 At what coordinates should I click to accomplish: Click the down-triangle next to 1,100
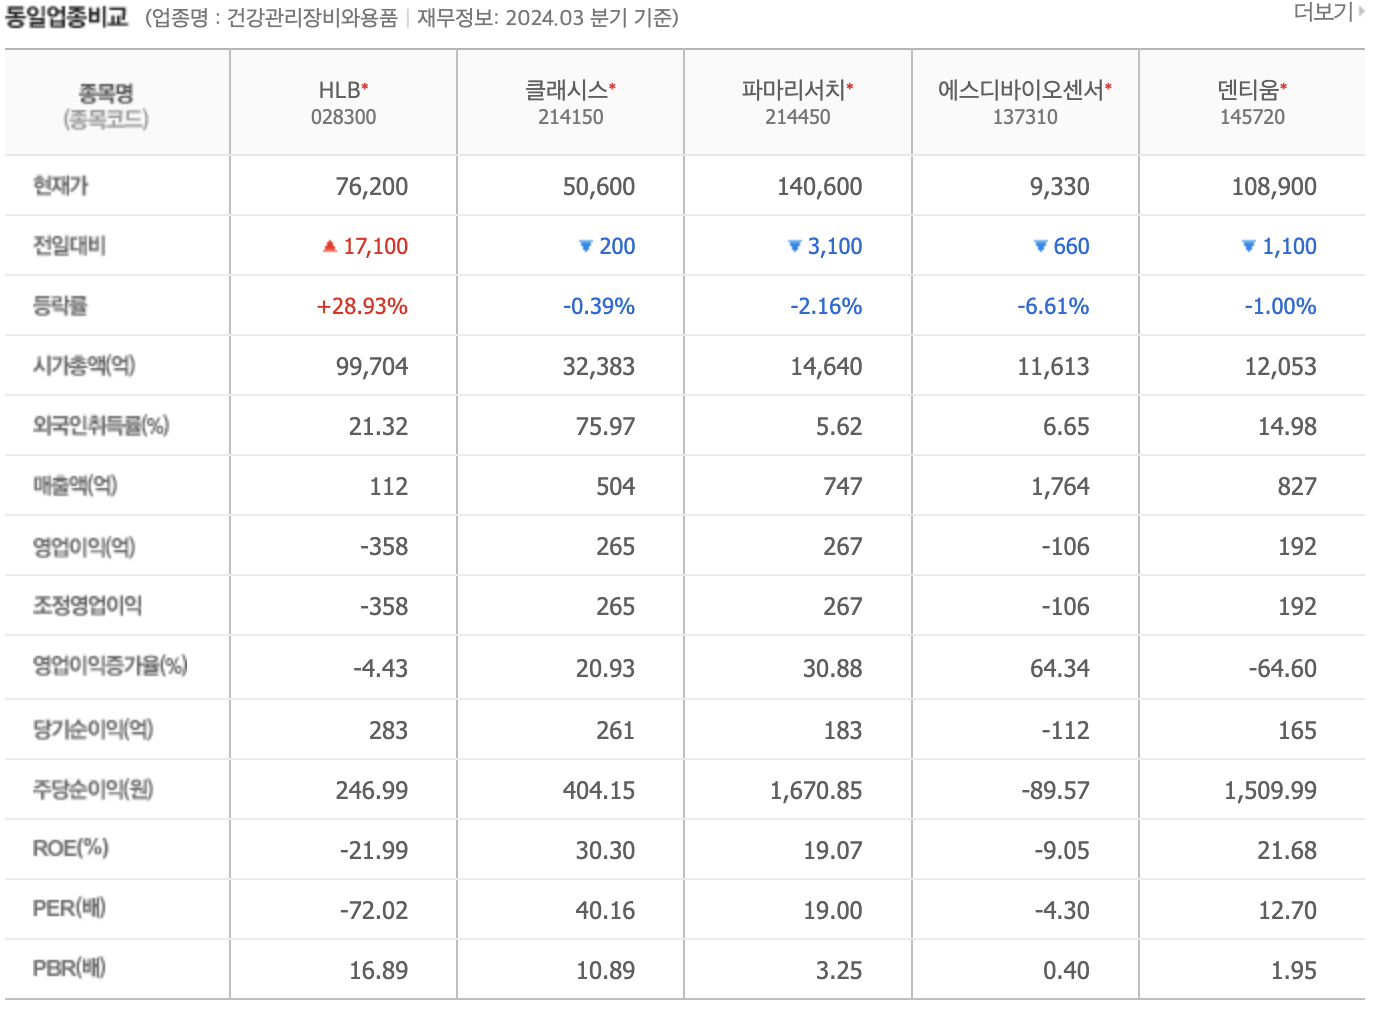pyautogui.click(x=1249, y=246)
